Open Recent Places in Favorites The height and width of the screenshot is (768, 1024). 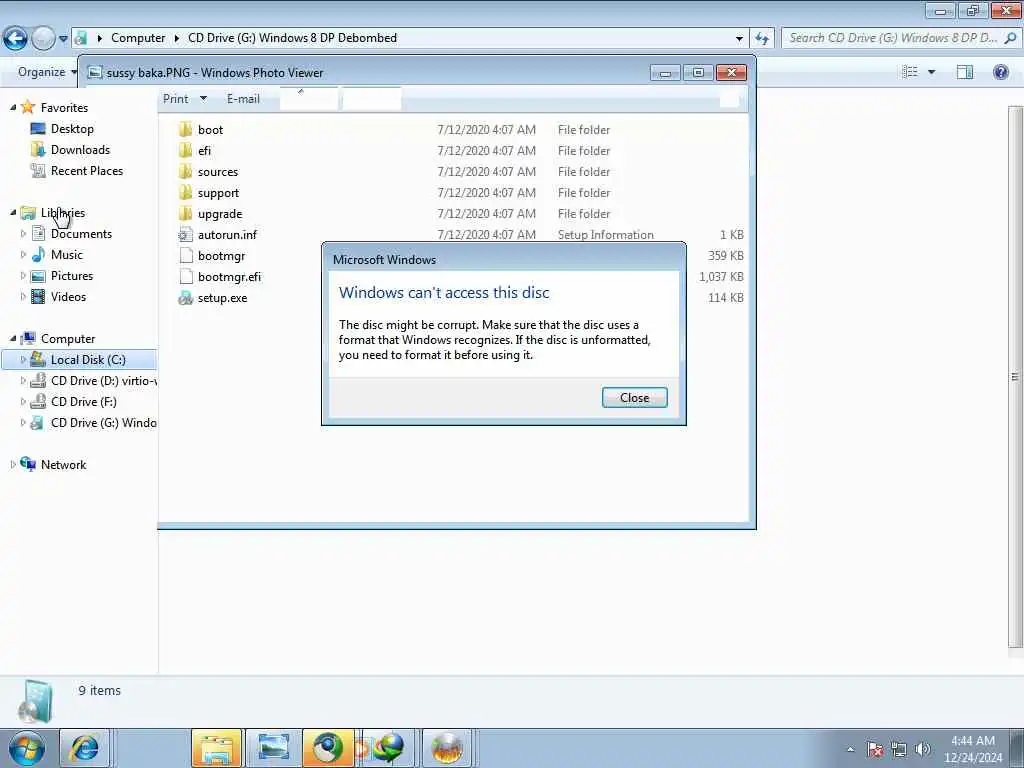tap(87, 170)
